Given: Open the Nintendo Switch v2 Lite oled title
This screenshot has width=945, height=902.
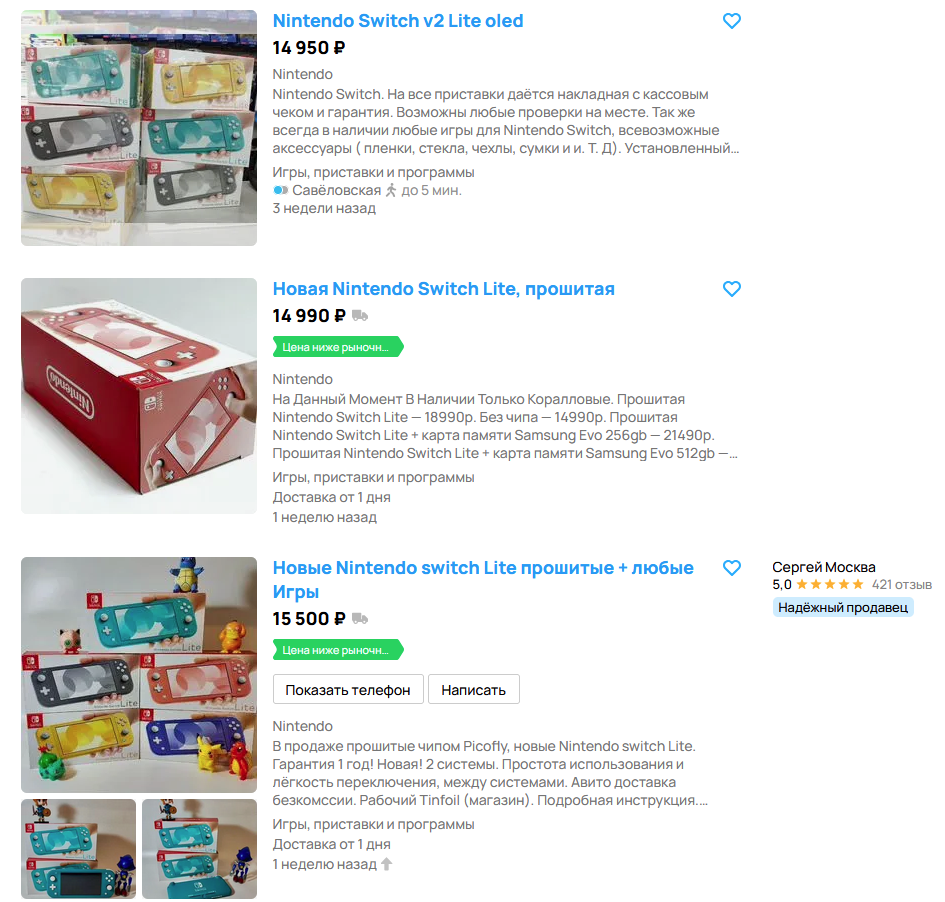Looking at the screenshot, I should (398, 21).
